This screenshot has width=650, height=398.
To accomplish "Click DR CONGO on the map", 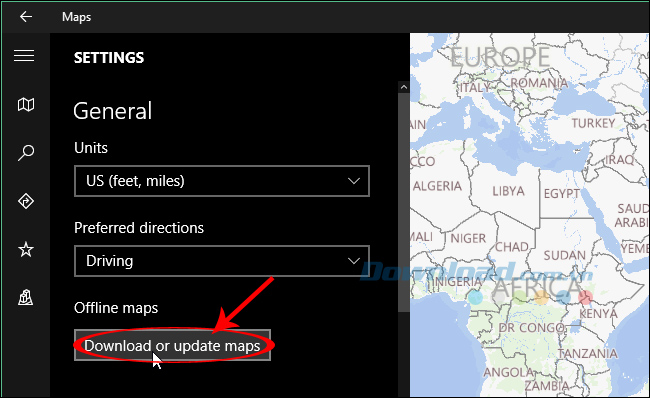I will pyautogui.click(x=531, y=328).
